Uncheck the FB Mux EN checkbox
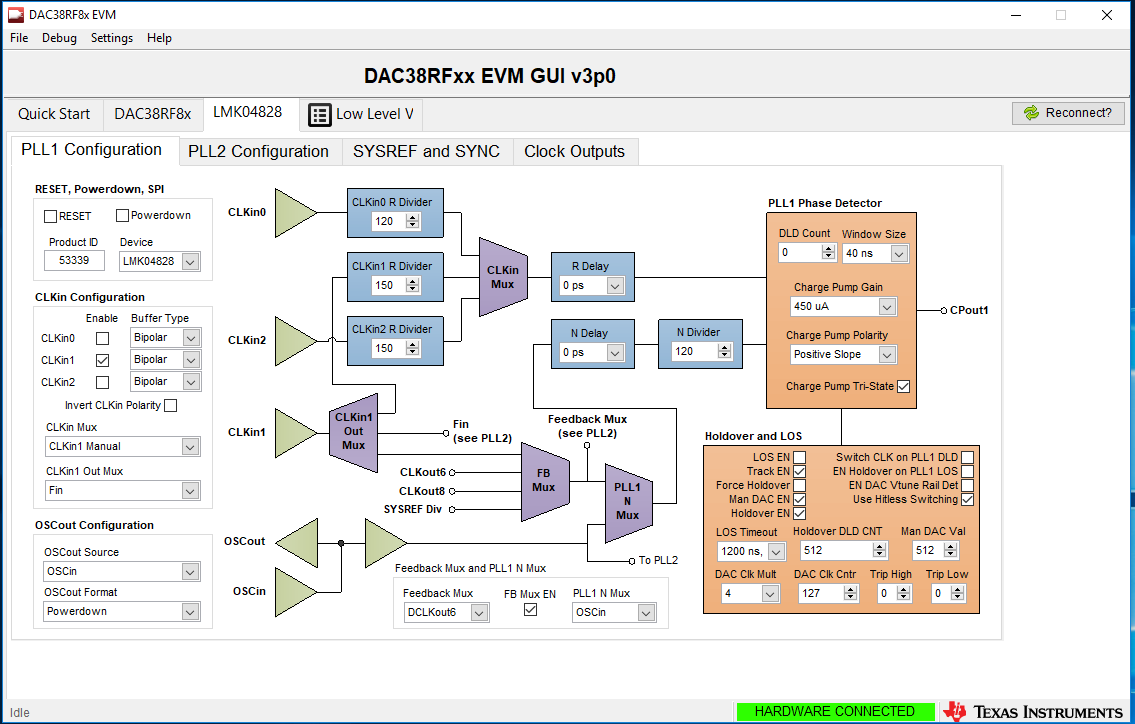1135x724 pixels. point(531,610)
